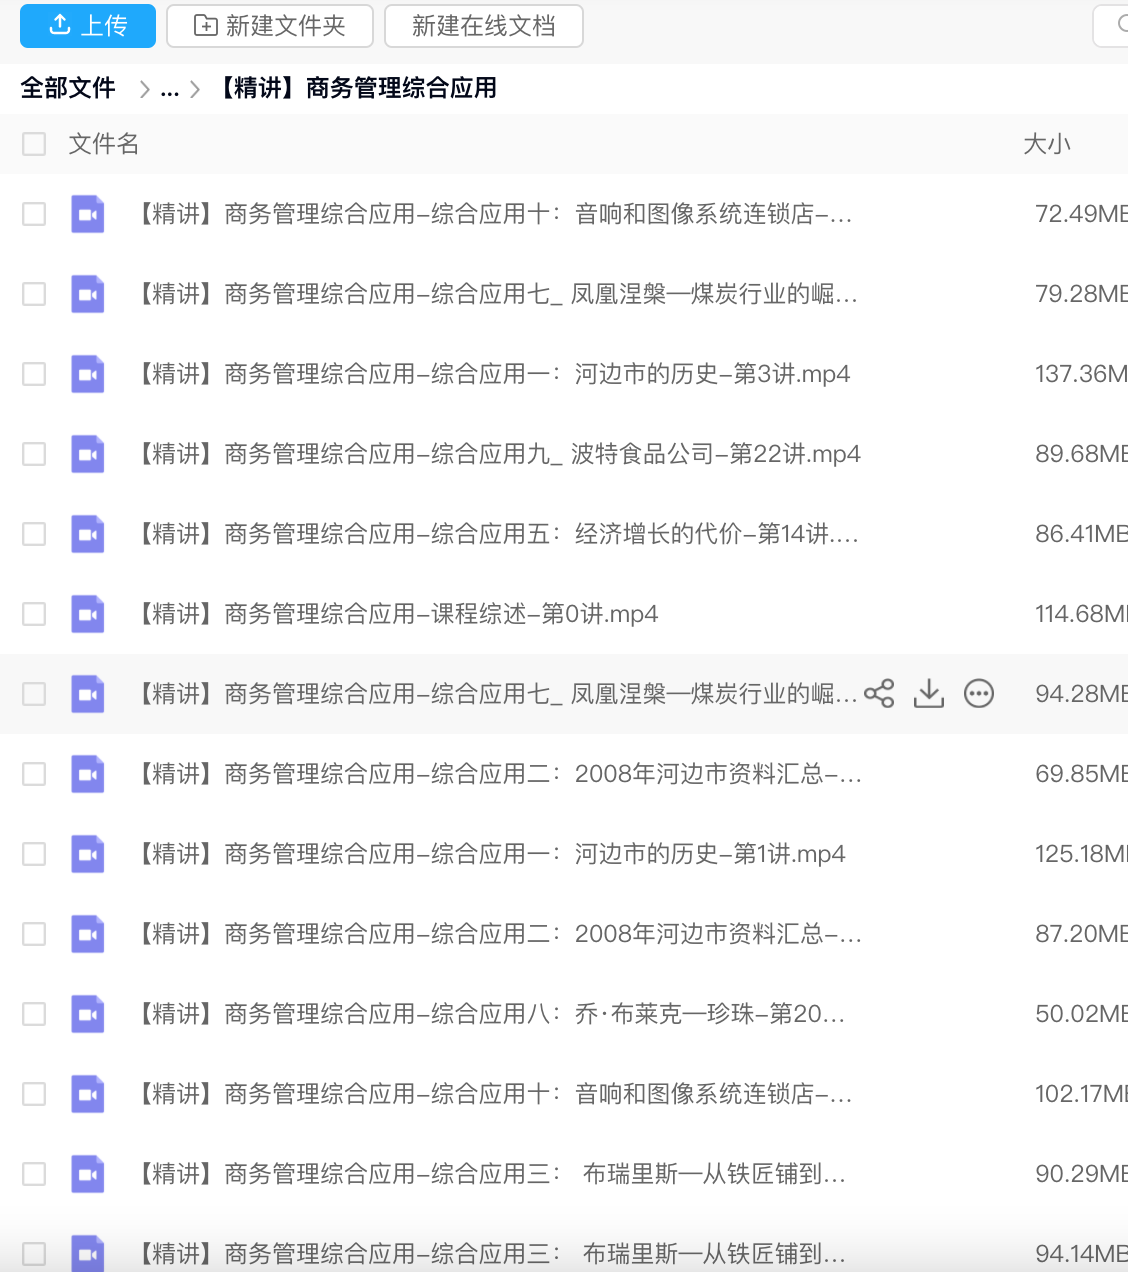
Task: Check the box for the 72.49MB 综合应用十 file
Action: click(34, 214)
